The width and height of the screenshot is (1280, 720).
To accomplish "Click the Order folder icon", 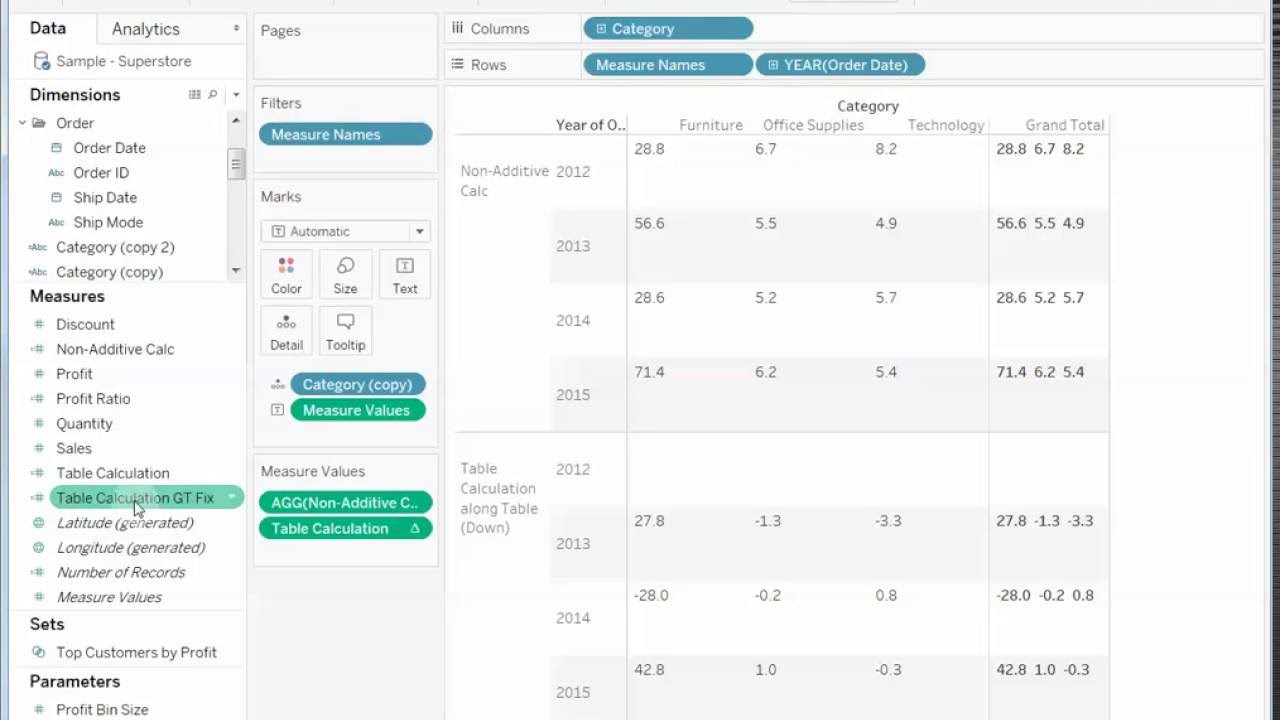I will click(39, 123).
